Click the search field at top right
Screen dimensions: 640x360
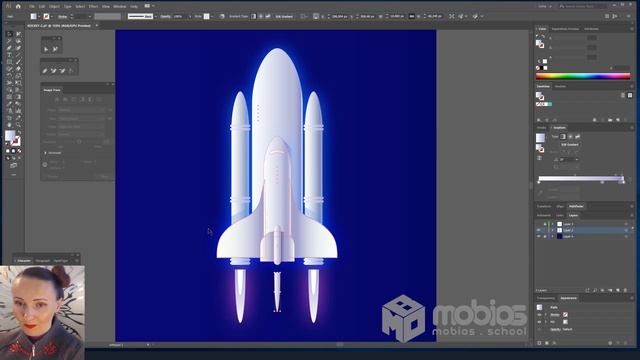point(582,6)
